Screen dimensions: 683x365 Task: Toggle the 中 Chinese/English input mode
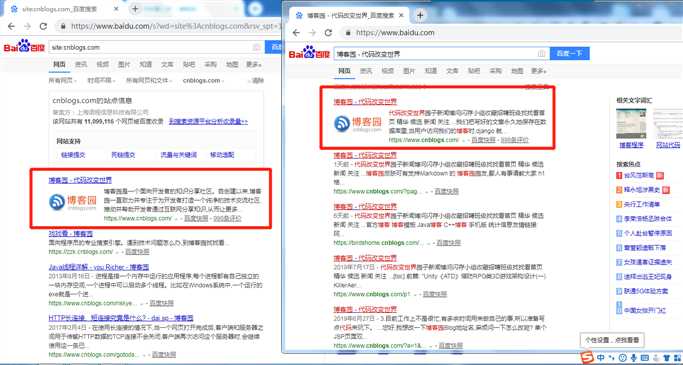[x=600, y=358]
